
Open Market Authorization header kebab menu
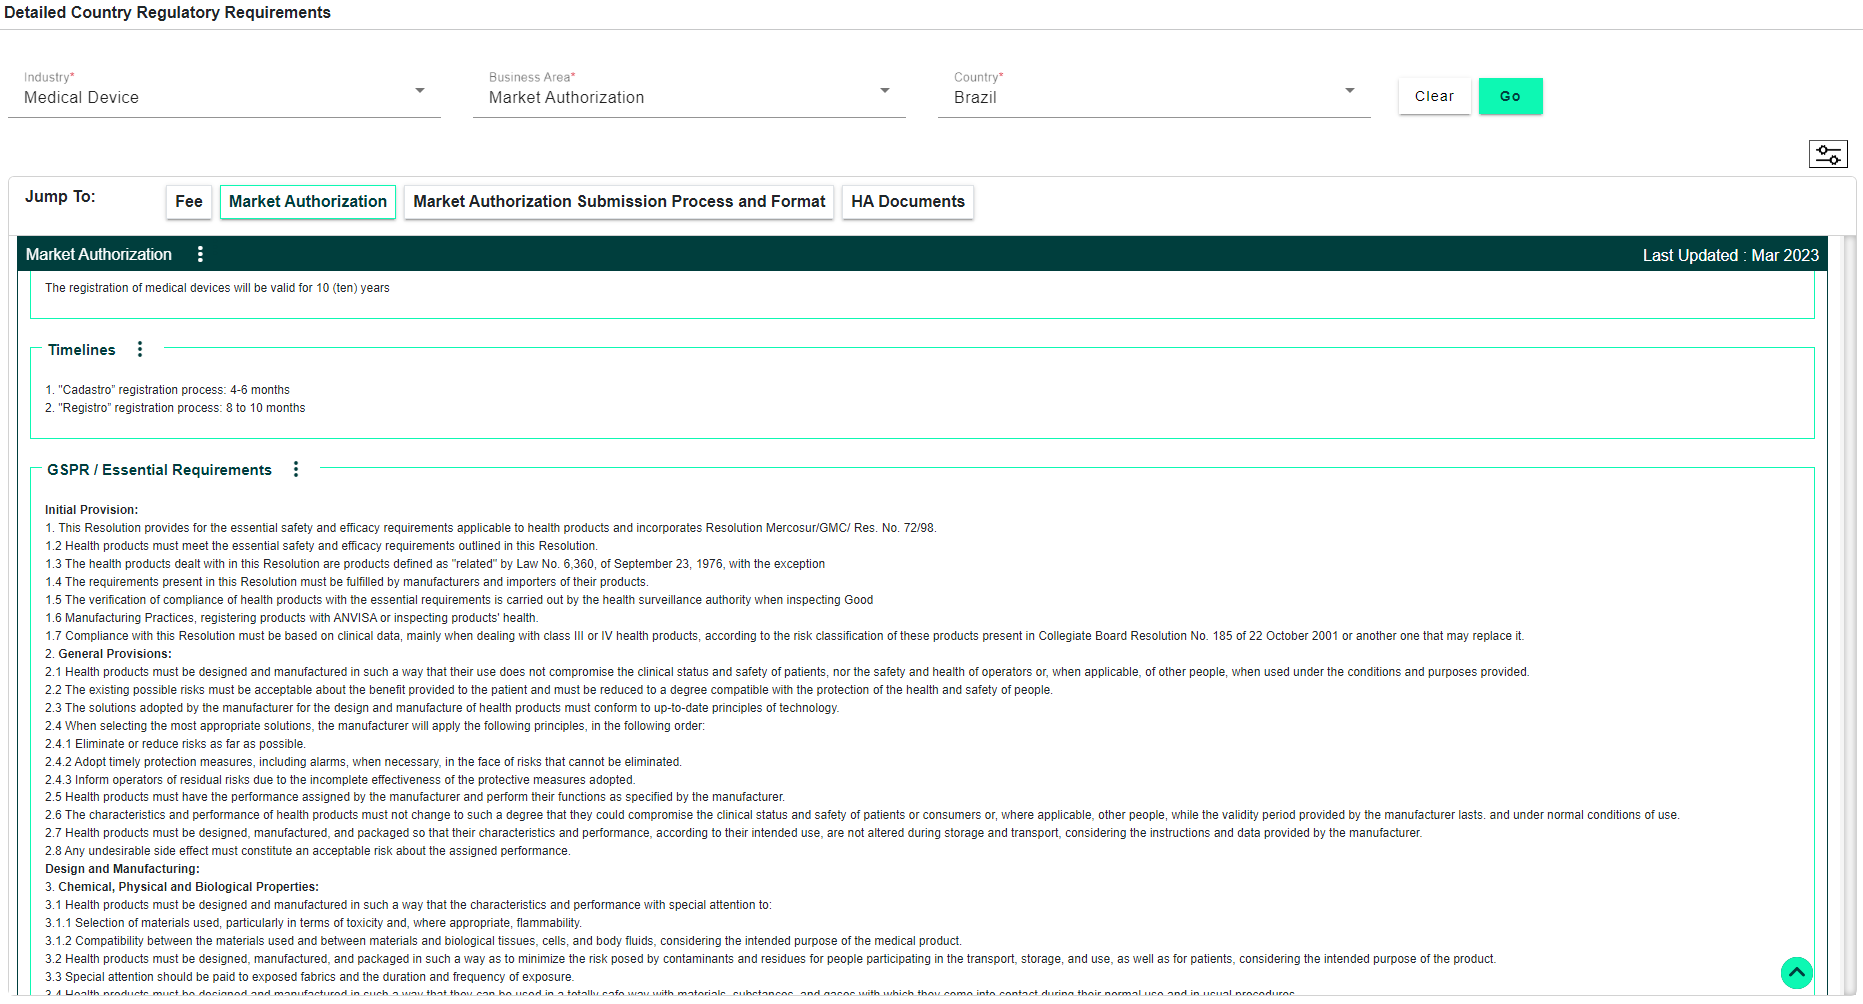pos(201,254)
